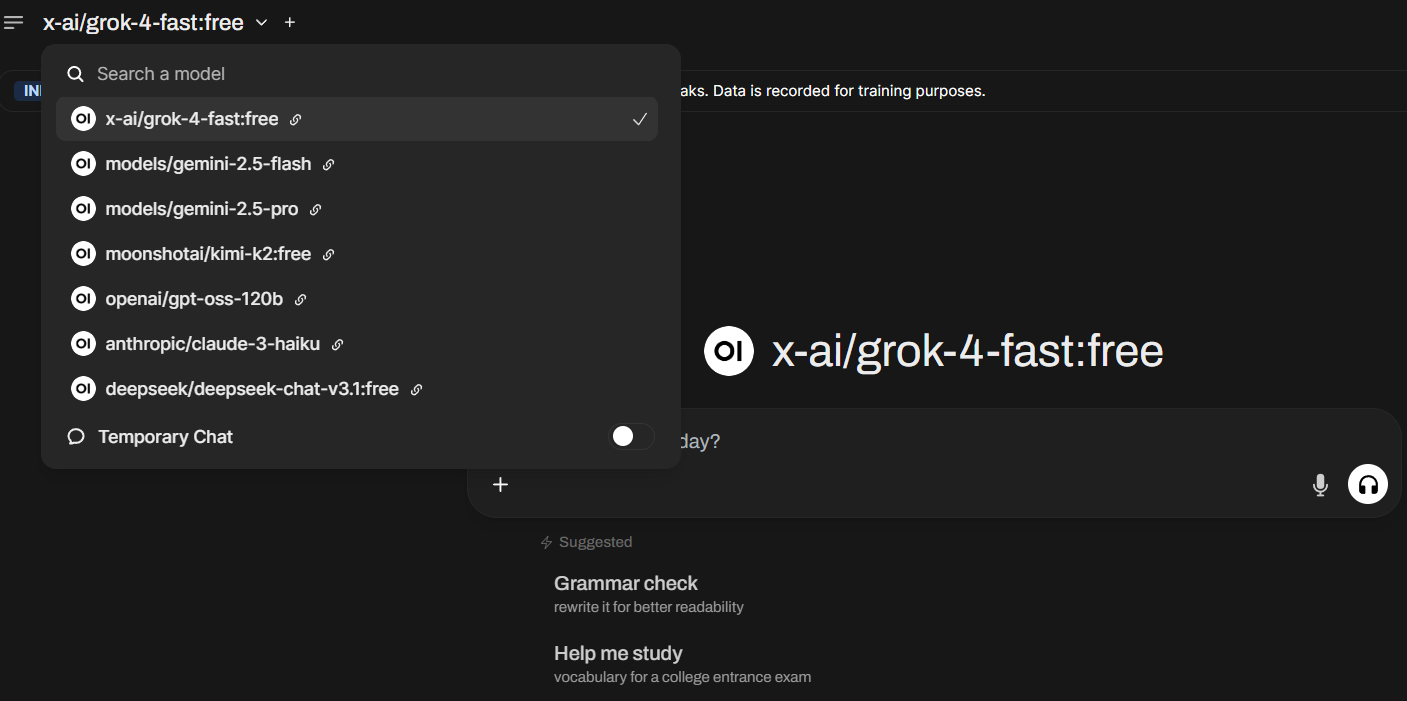Open attachments with the plus button in chat box

coord(501,485)
